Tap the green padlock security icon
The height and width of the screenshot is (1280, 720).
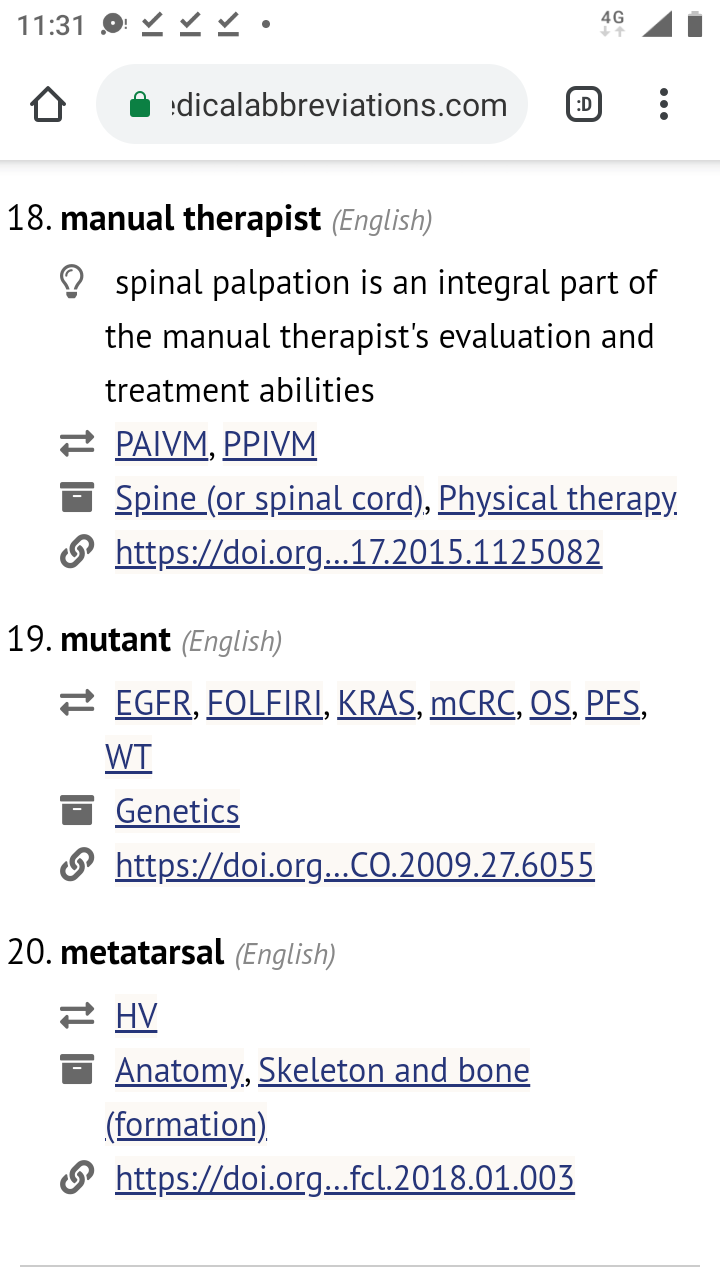click(x=140, y=105)
